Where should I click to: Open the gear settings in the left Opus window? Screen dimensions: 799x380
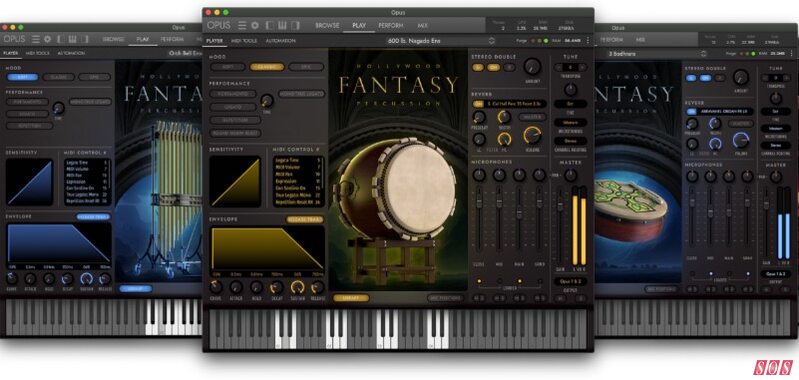(47, 39)
